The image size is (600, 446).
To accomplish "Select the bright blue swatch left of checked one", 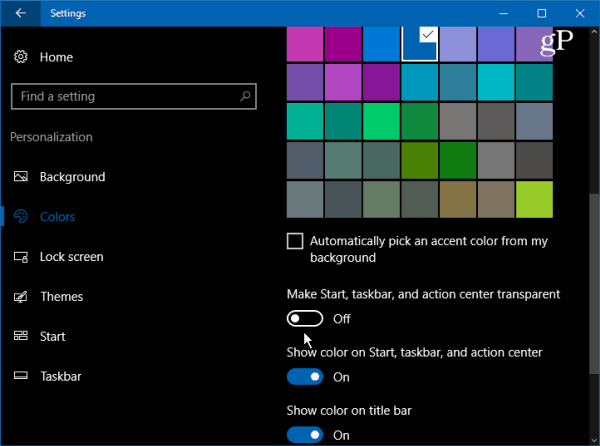I will coord(381,44).
